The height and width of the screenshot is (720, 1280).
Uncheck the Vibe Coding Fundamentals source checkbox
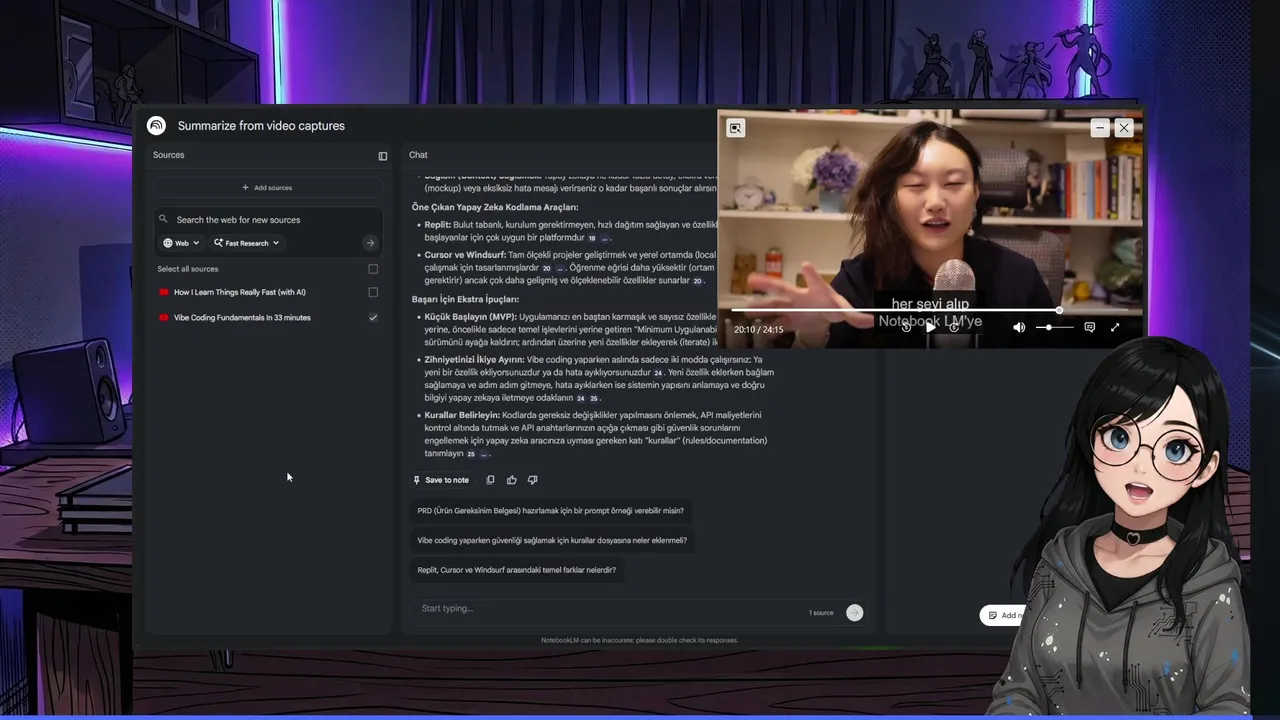pos(373,317)
